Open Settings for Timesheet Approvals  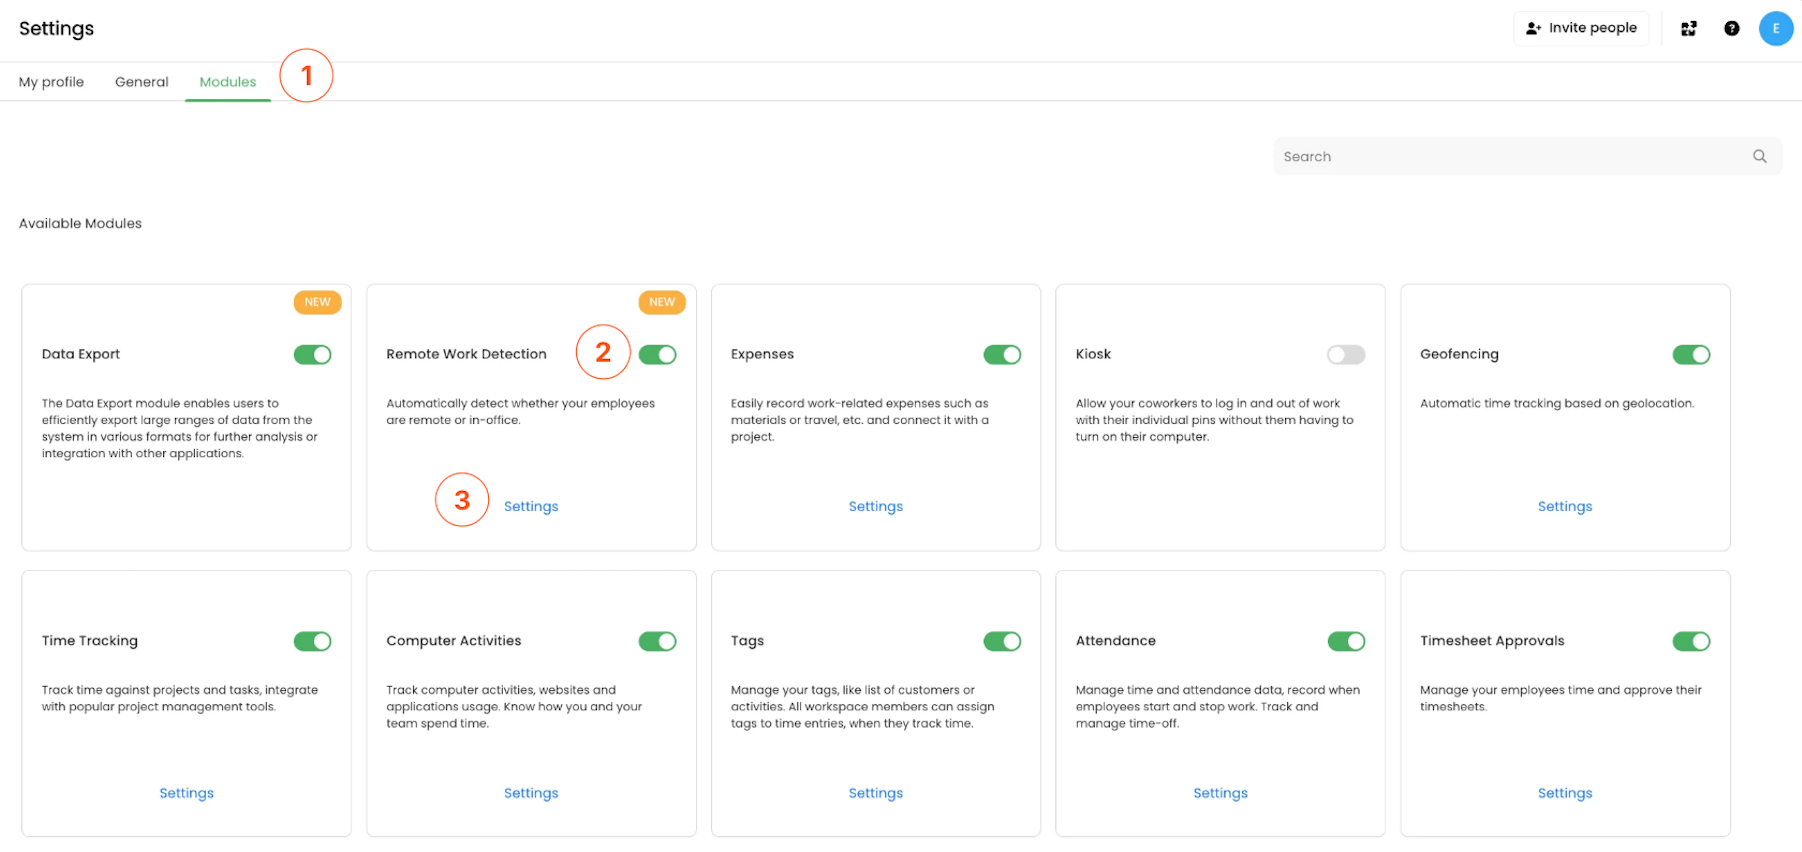[1564, 793]
